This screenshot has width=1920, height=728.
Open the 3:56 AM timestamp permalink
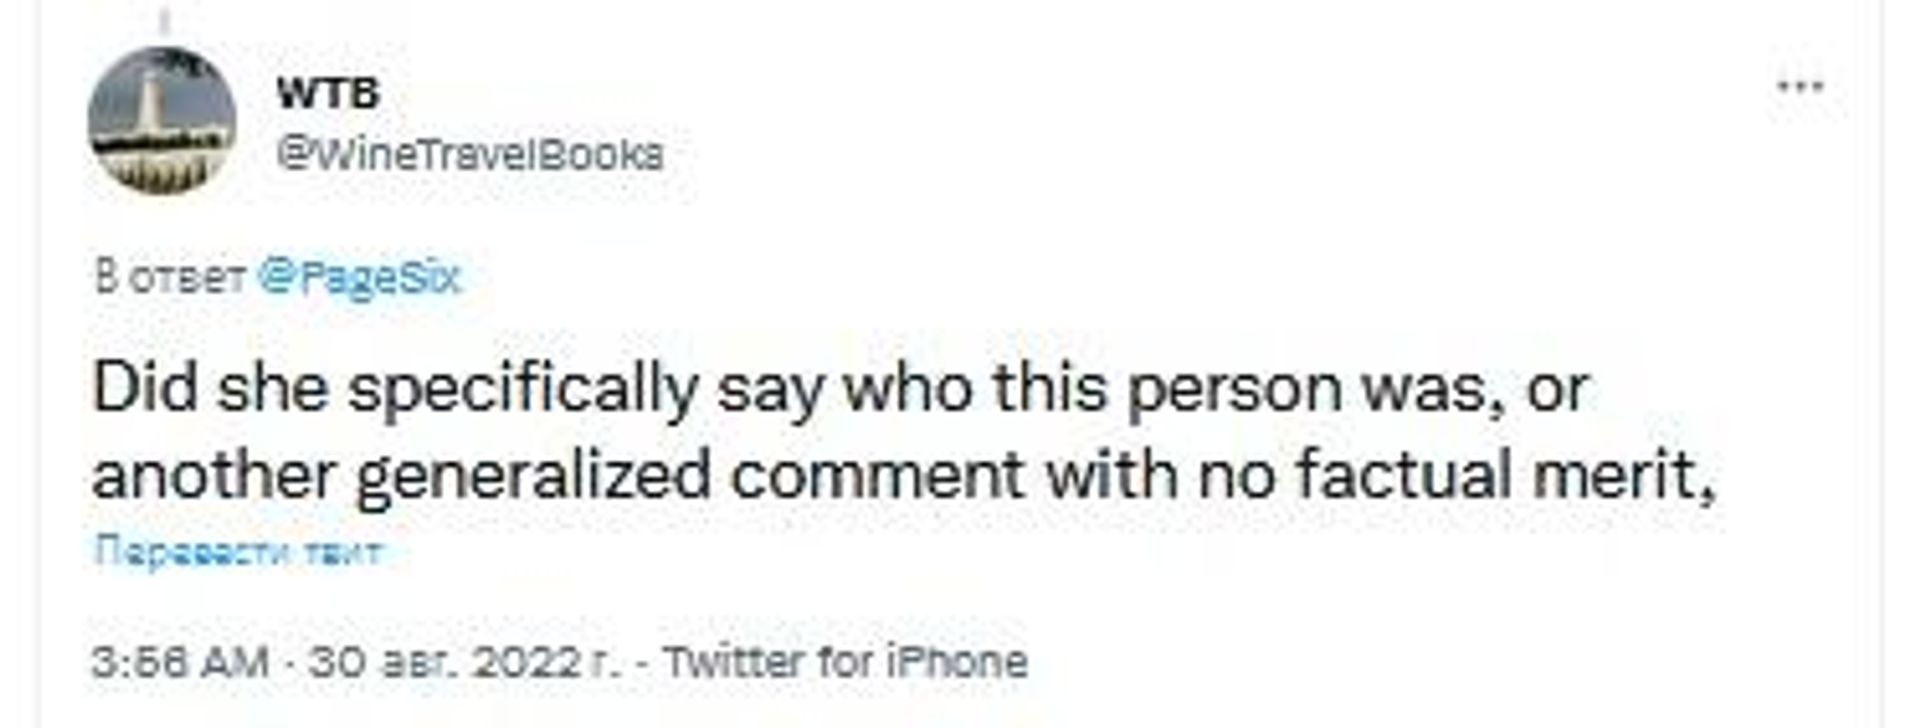click(180, 662)
